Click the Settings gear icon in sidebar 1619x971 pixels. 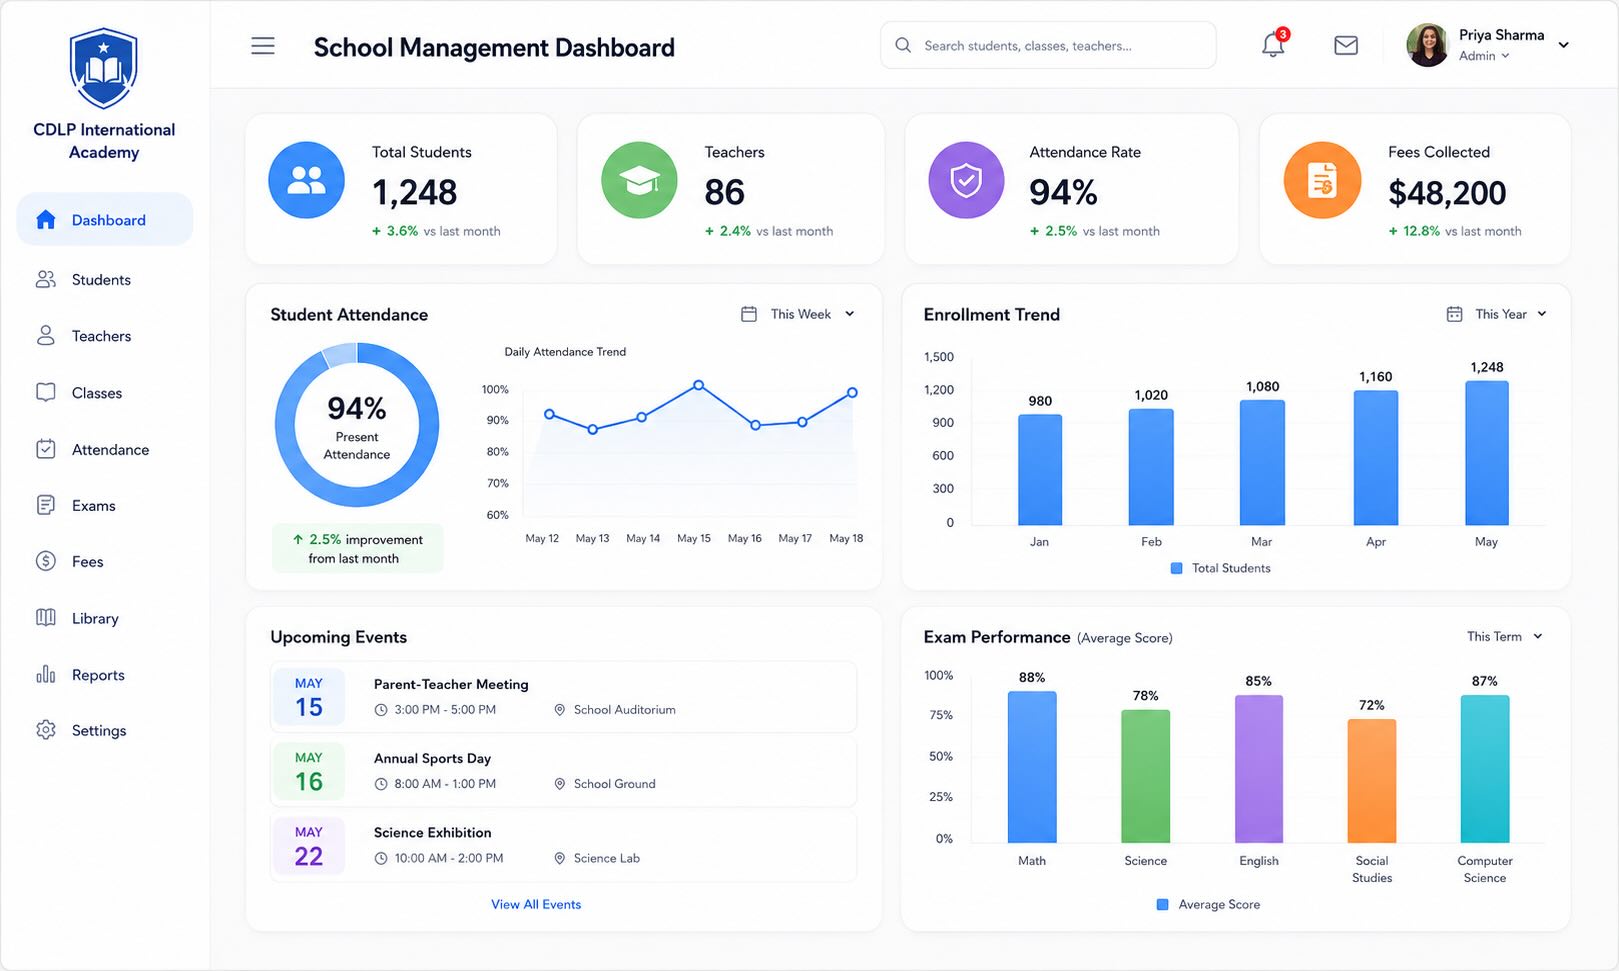click(46, 730)
